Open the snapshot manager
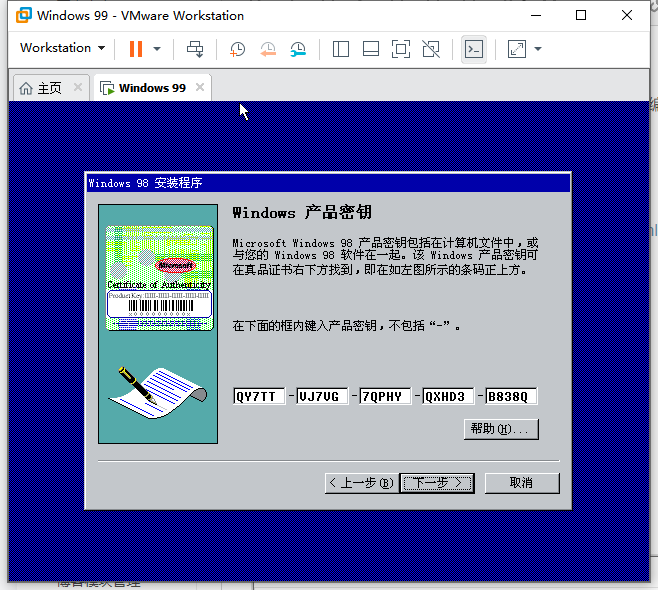This screenshot has height=590, width=658. pos(298,49)
